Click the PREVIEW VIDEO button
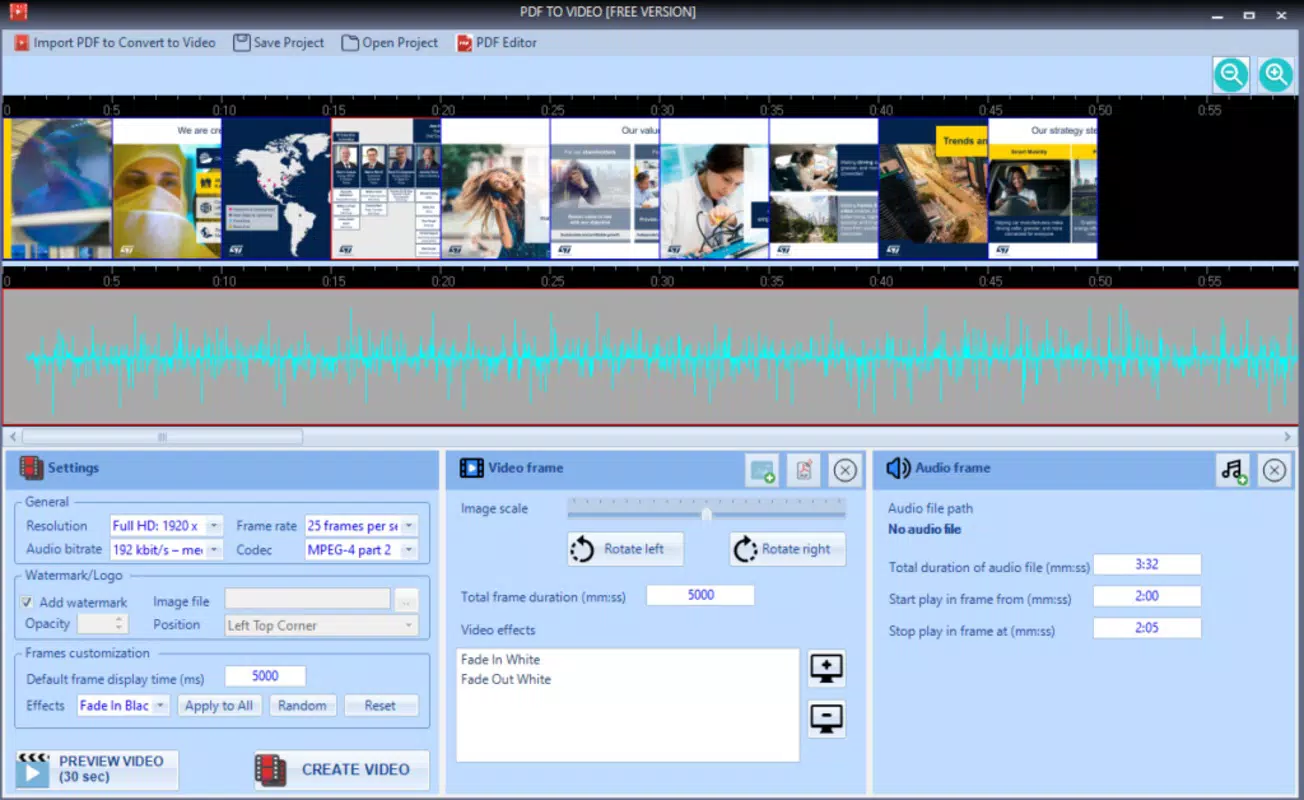 (97, 770)
